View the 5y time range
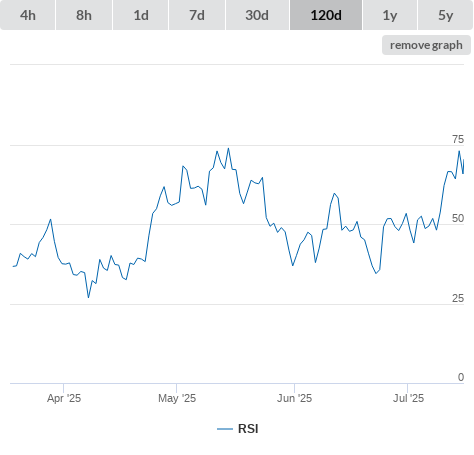 [445, 15]
